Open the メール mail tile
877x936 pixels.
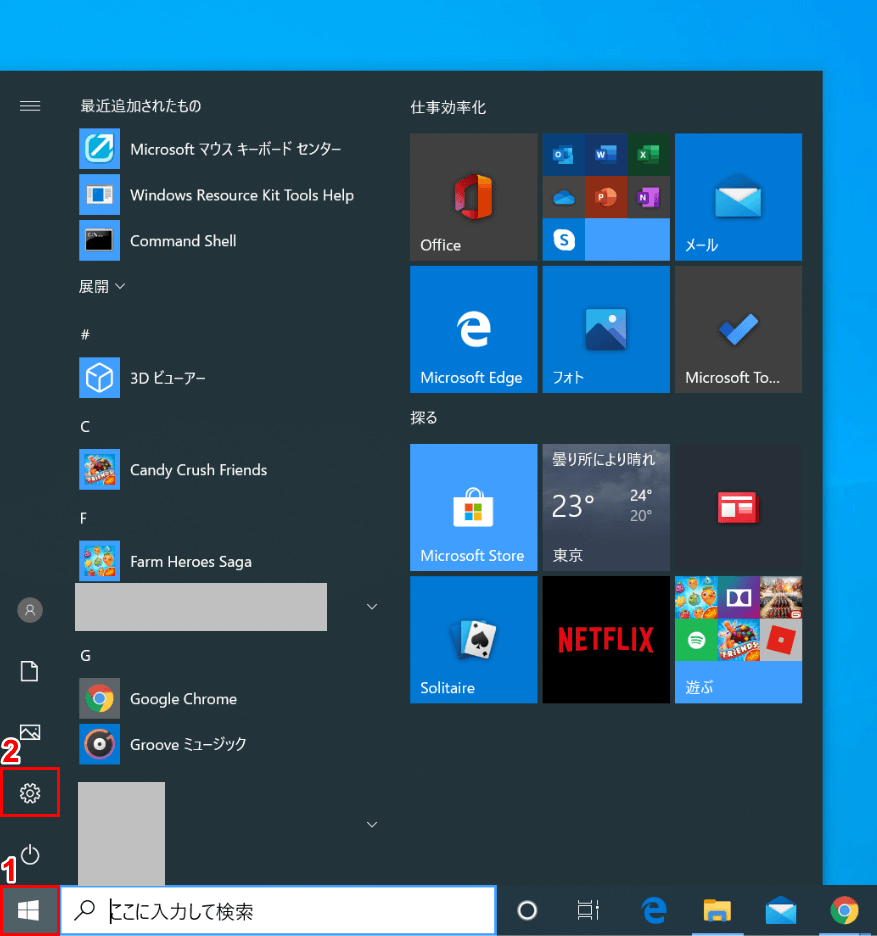point(738,197)
